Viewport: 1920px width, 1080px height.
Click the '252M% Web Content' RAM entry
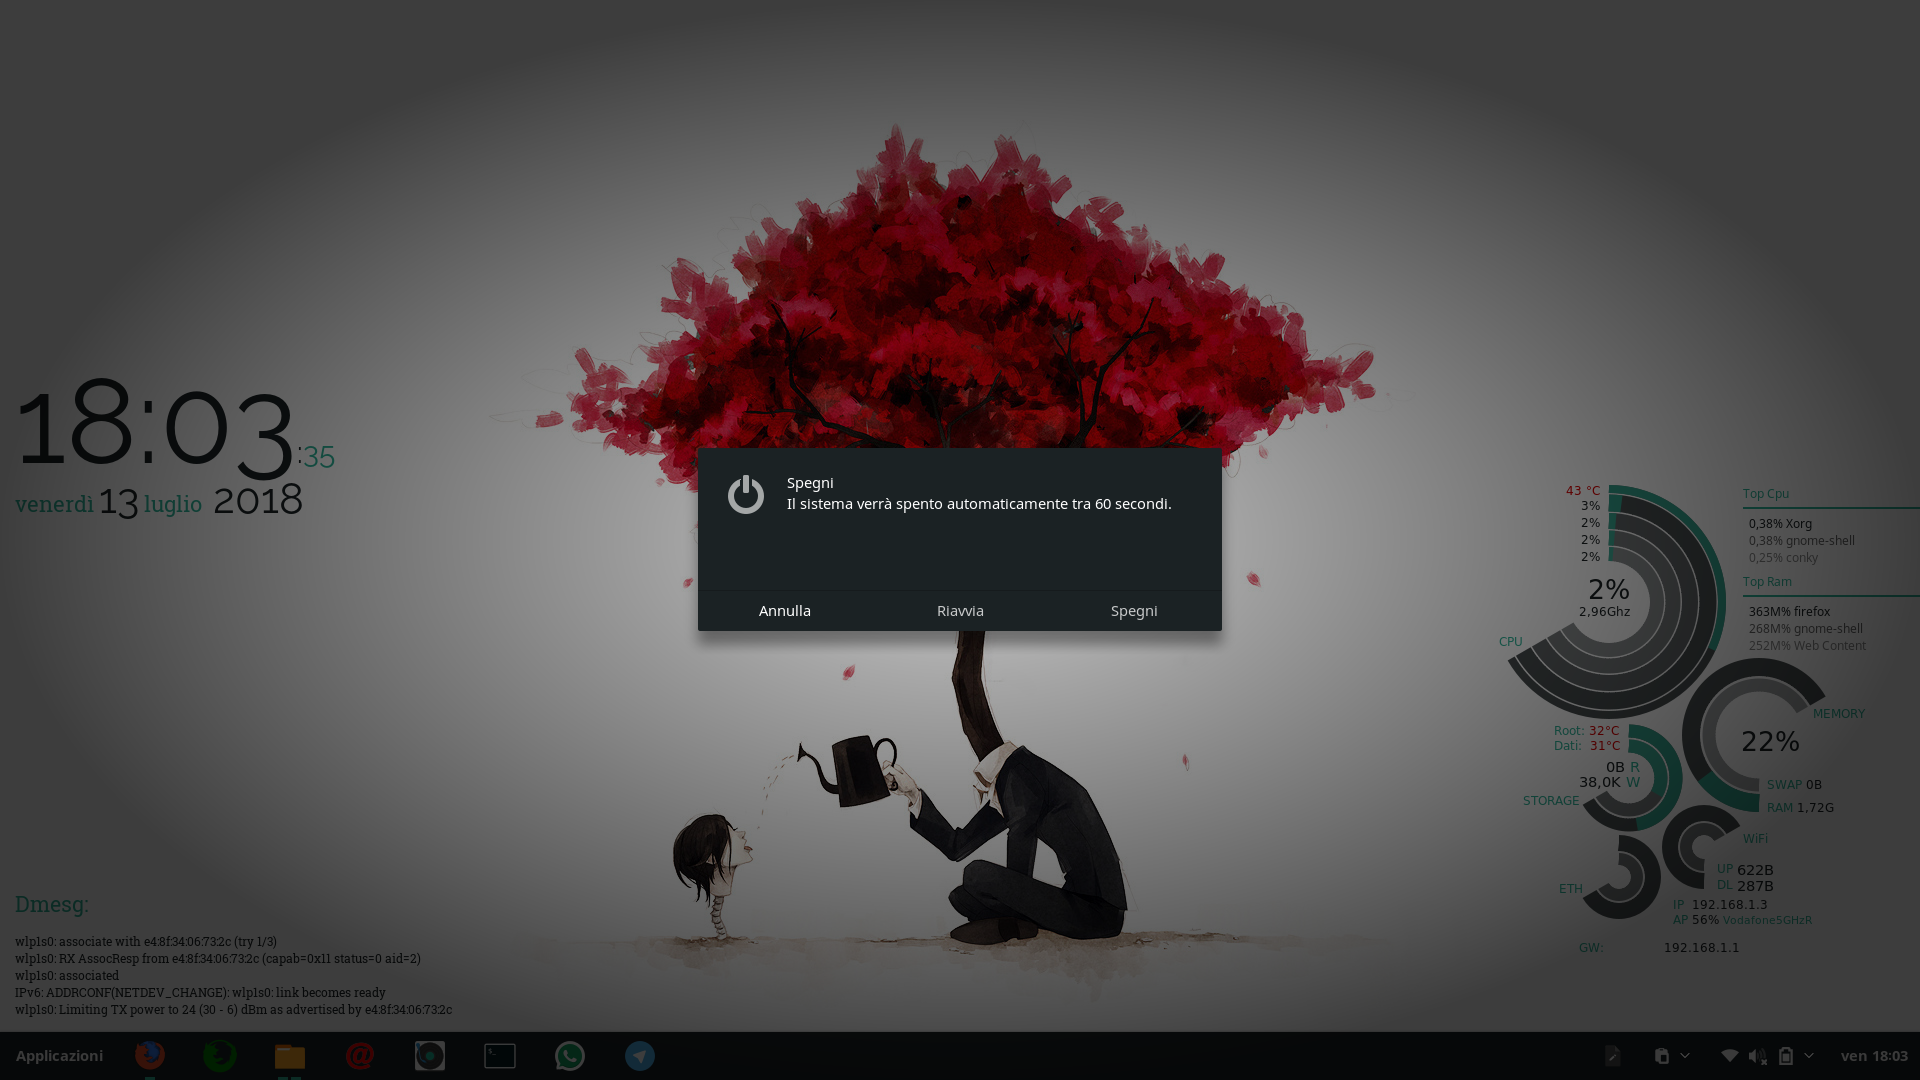(1807, 646)
